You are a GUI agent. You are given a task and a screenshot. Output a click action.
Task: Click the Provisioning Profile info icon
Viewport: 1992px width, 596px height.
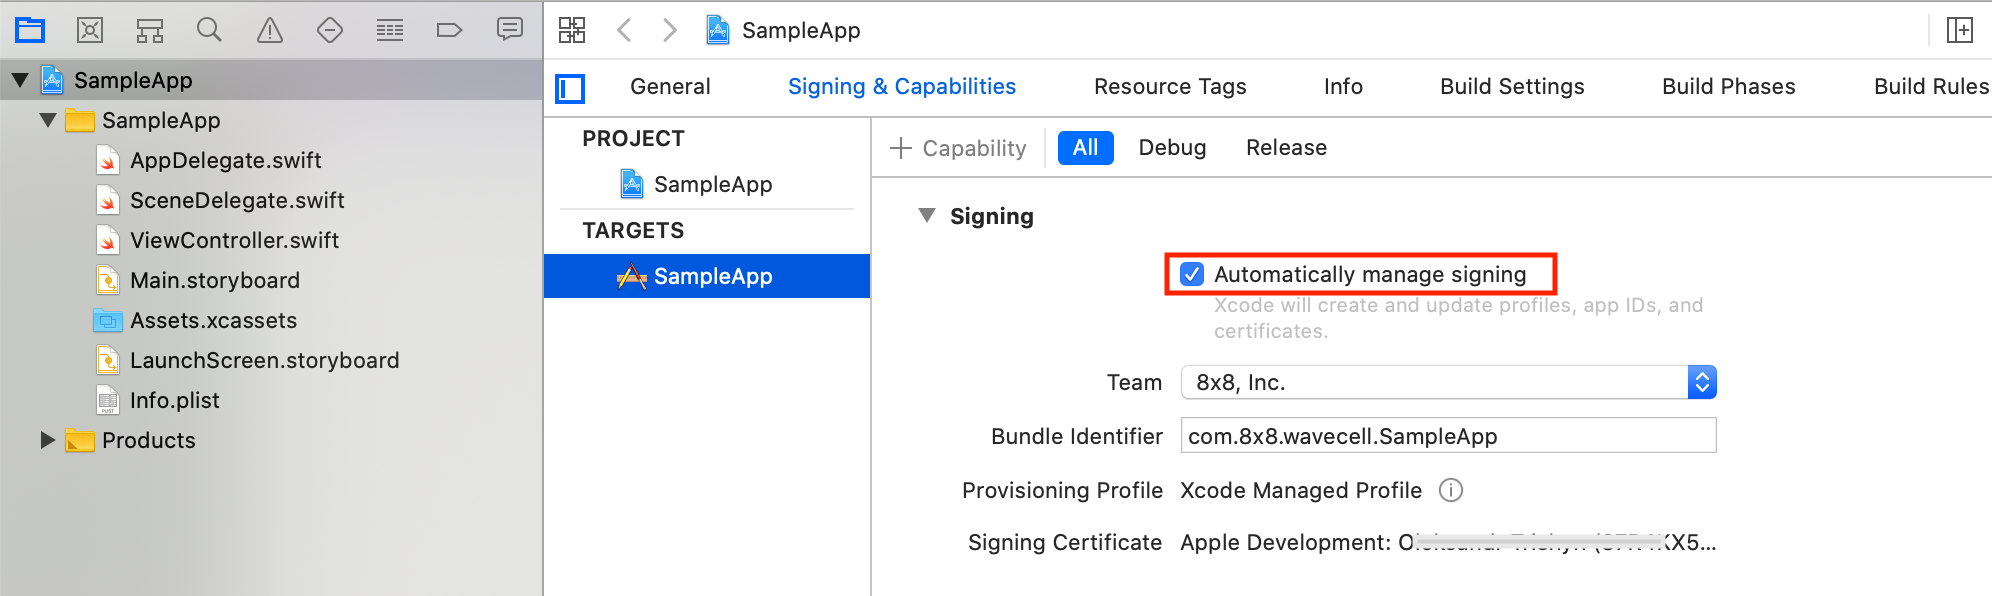click(x=1450, y=490)
